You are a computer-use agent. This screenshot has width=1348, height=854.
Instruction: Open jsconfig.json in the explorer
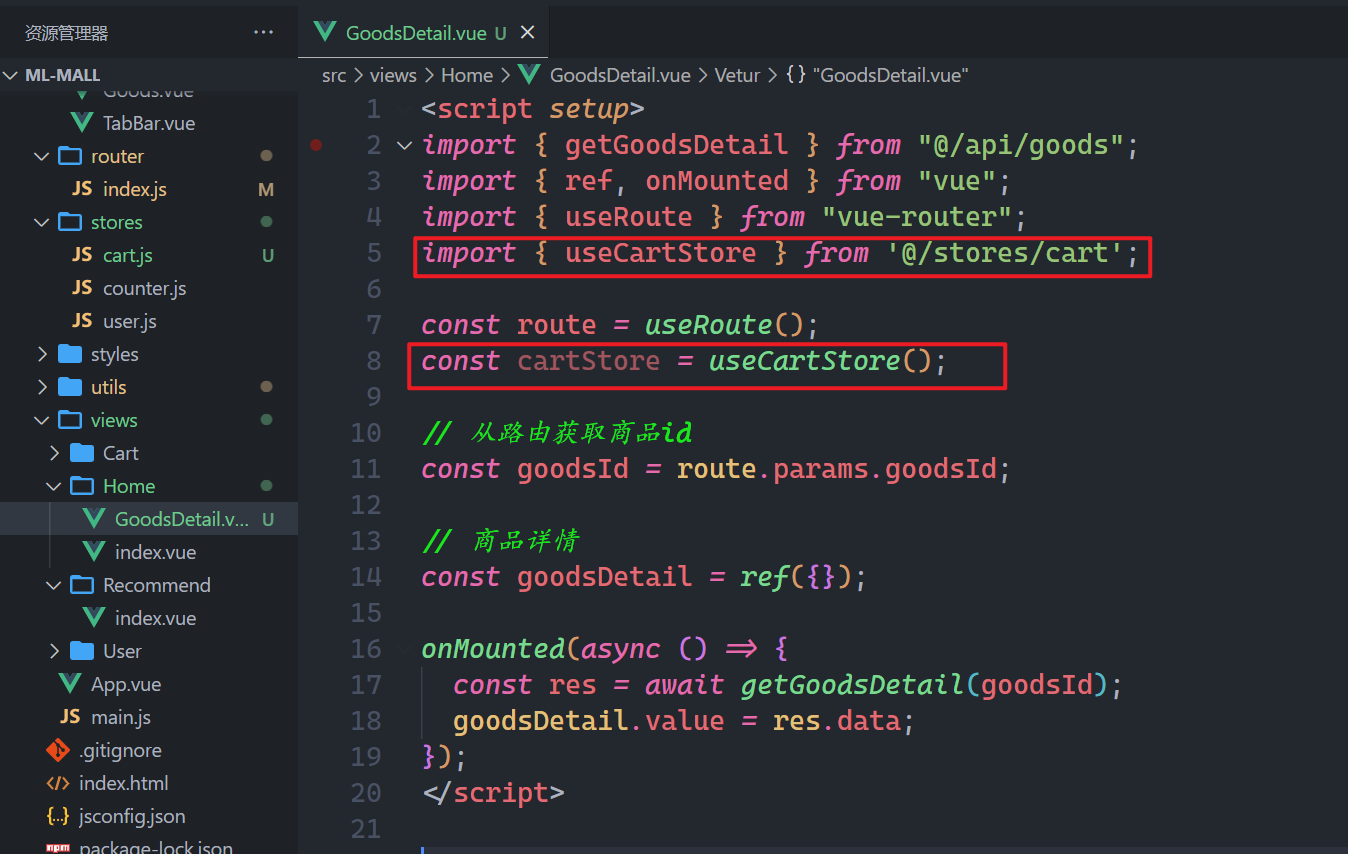pos(132,816)
